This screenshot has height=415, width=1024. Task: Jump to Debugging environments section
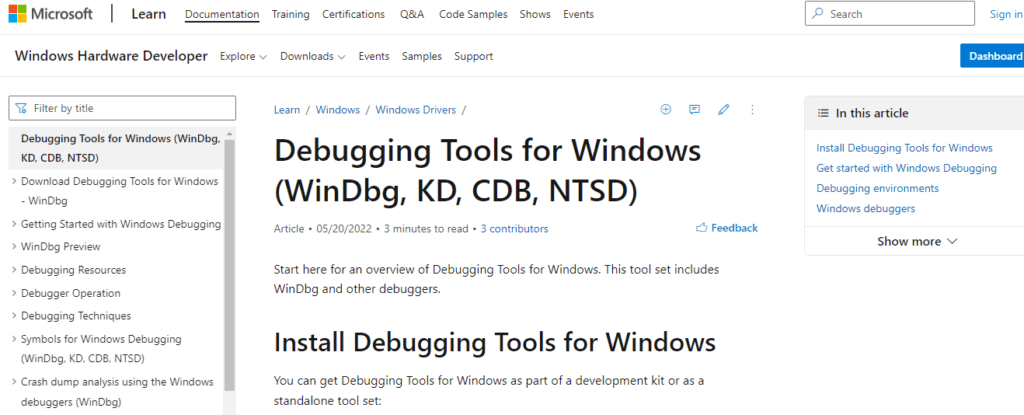coord(877,188)
